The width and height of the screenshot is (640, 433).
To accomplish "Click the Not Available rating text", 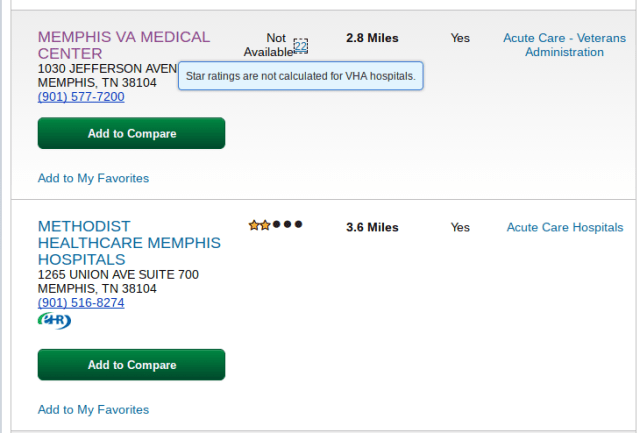I will [x=268, y=45].
